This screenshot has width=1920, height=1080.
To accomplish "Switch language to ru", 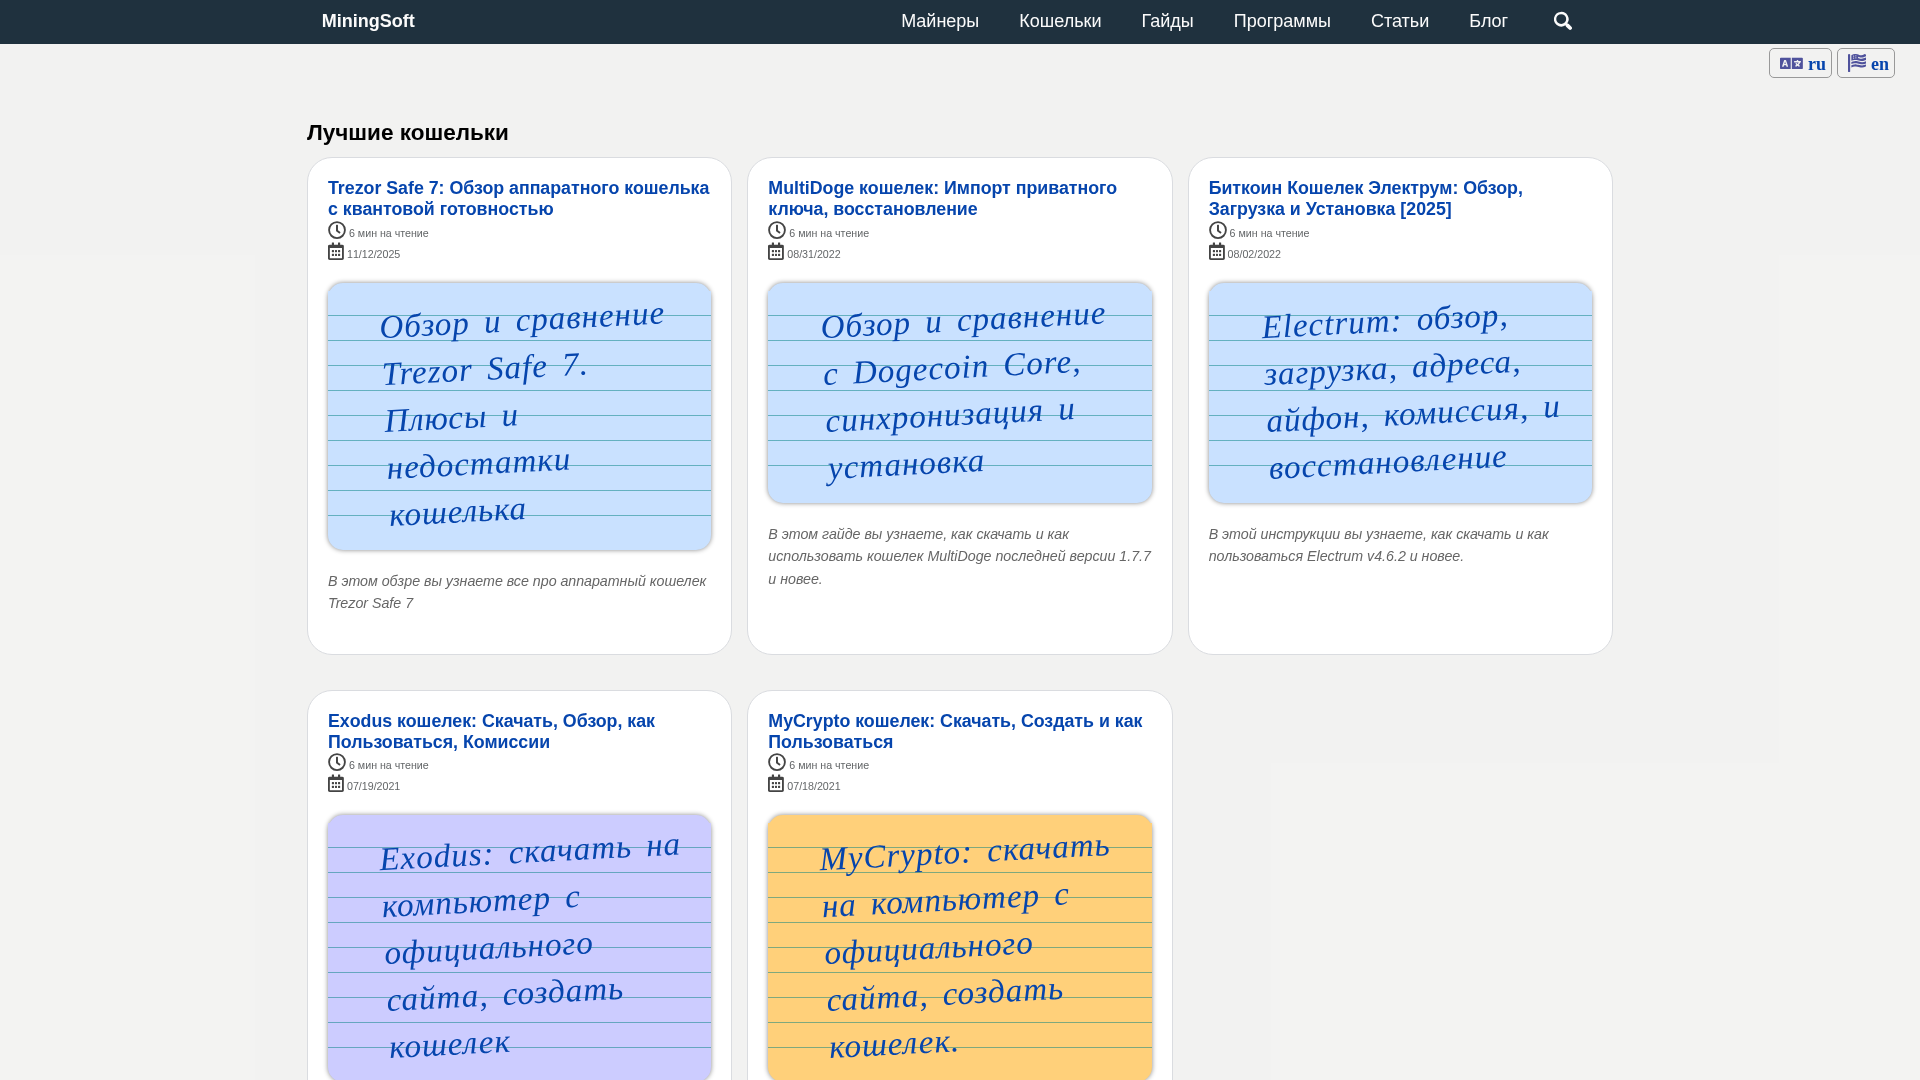I will tap(1800, 63).
